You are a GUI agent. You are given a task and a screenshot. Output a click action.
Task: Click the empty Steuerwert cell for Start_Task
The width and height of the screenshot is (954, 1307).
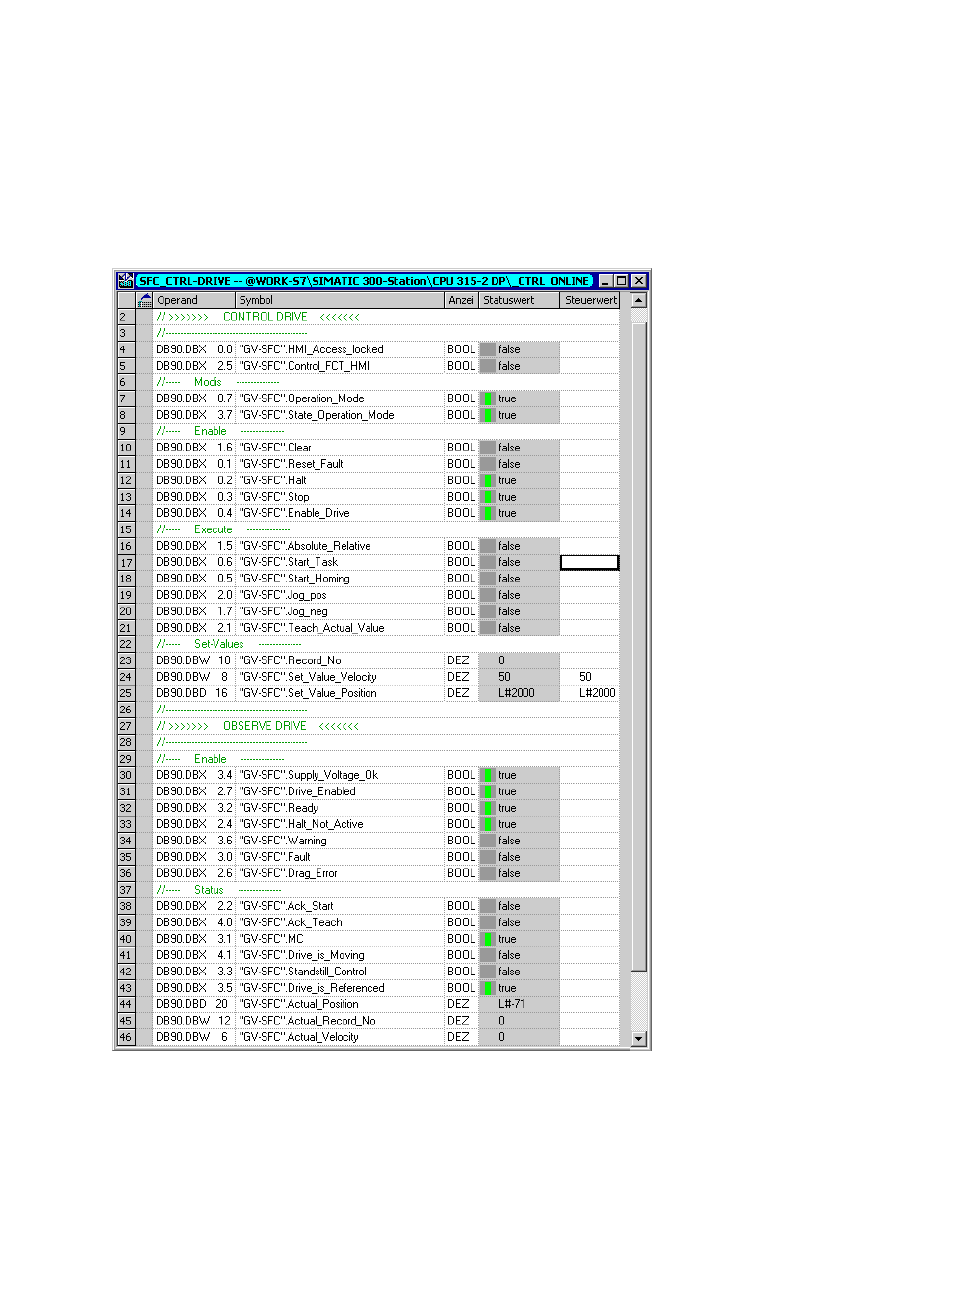[590, 562]
